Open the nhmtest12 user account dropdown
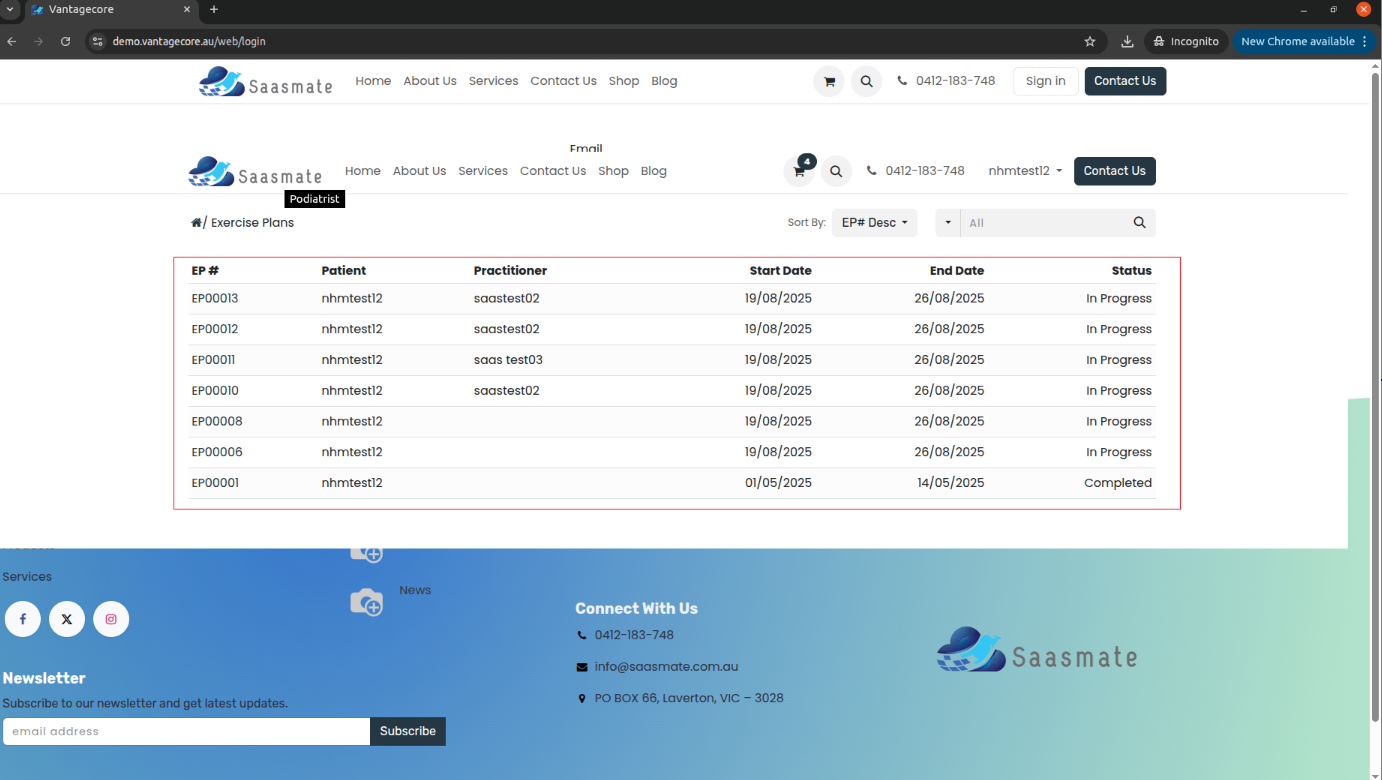1382x780 pixels. (1025, 171)
